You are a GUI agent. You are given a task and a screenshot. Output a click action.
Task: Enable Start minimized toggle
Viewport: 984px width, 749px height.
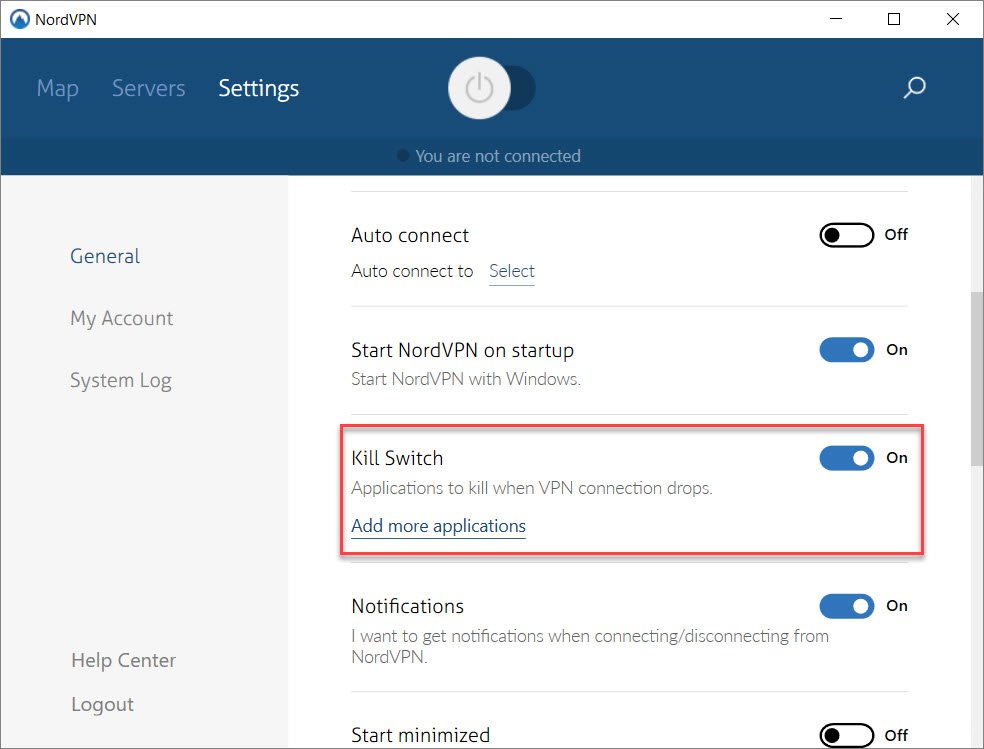847,735
